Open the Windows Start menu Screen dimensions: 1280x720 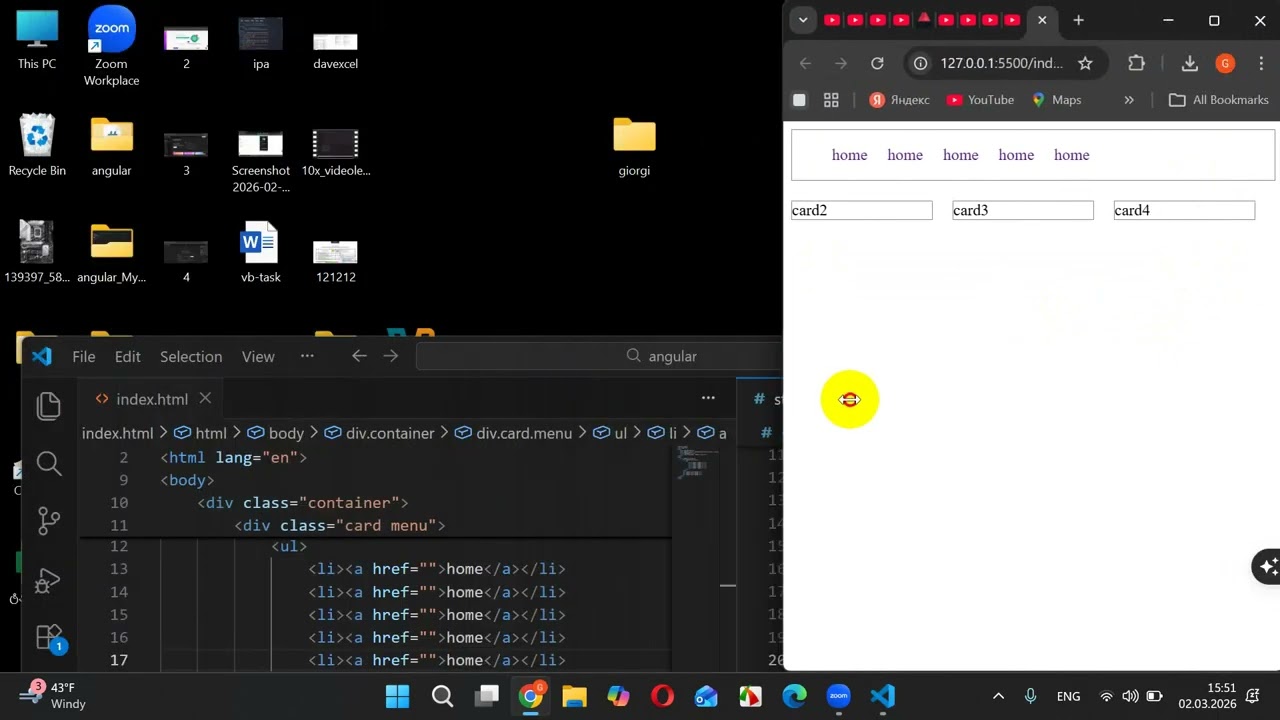tap(397, 696)
